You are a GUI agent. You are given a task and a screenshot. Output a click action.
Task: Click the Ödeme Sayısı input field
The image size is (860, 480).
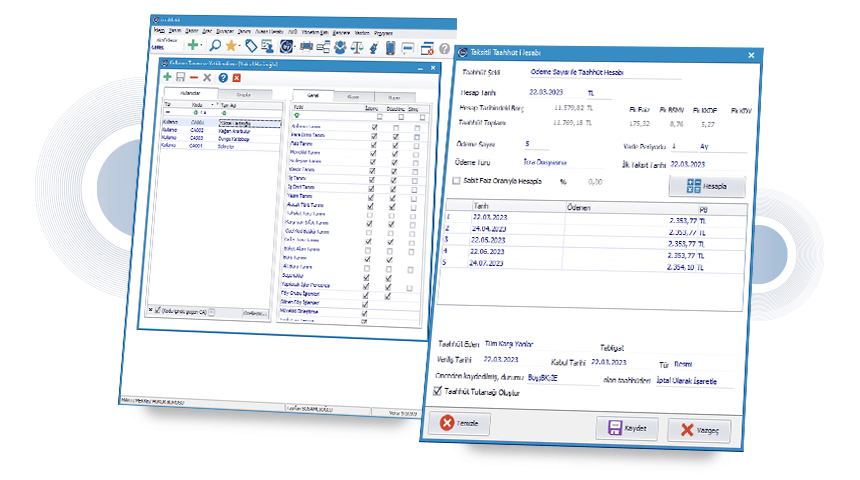[536, 144]
